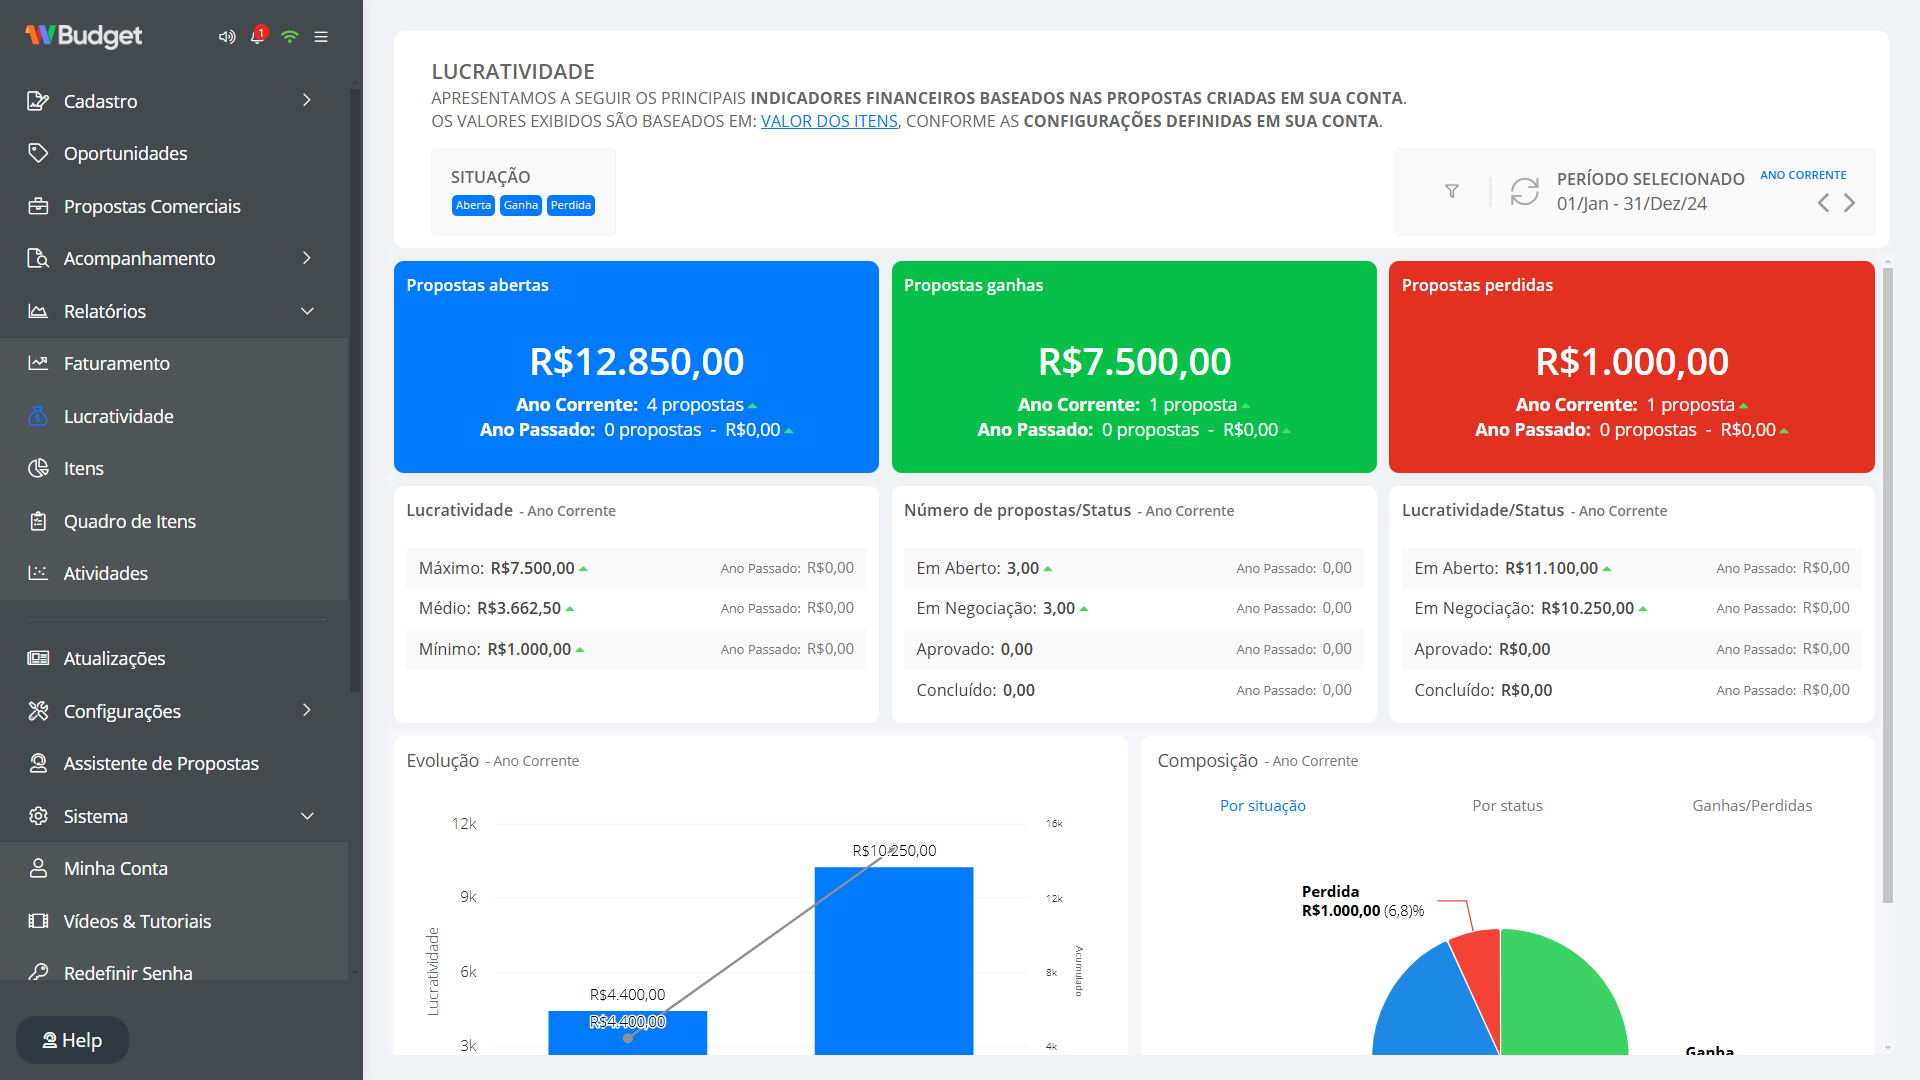Image resolution: width=1920 pixels, height=1080 pixels.
Task: Toggle the Aberta situation filter tag
Action: pyautogui.click(x=473, y=205)
